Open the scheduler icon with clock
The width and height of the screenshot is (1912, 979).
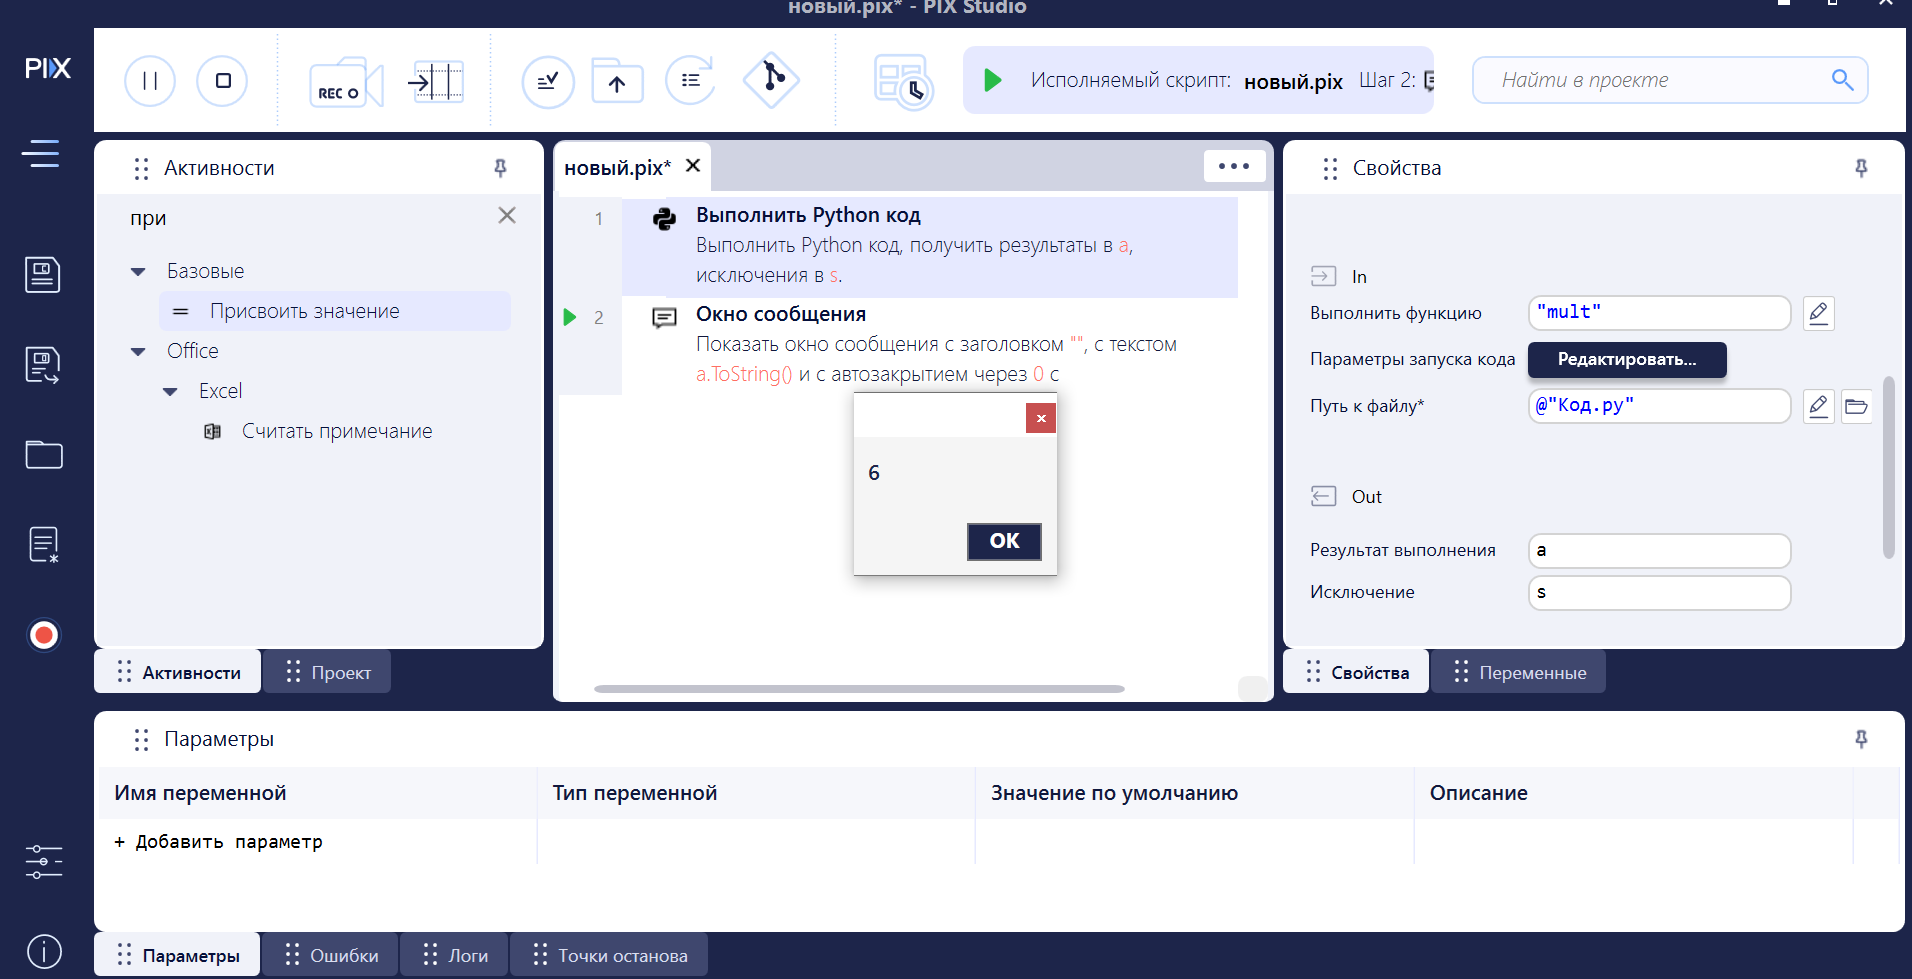tap(902, 82)
